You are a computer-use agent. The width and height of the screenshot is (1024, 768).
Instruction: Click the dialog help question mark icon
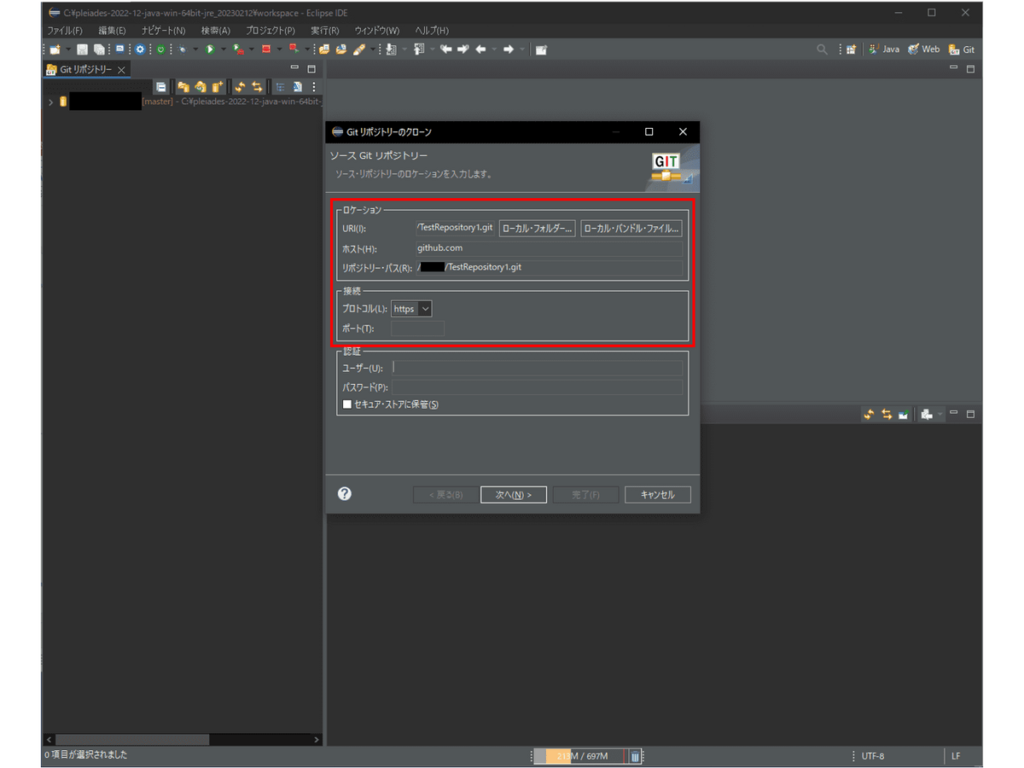pyautogui.click(x=345, y=494)
